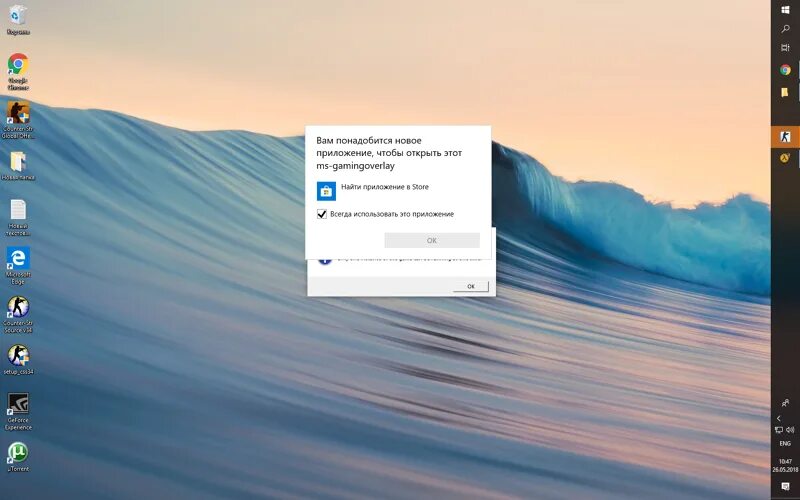Select the Новый текстовый document desktop icon

[18, 218]
